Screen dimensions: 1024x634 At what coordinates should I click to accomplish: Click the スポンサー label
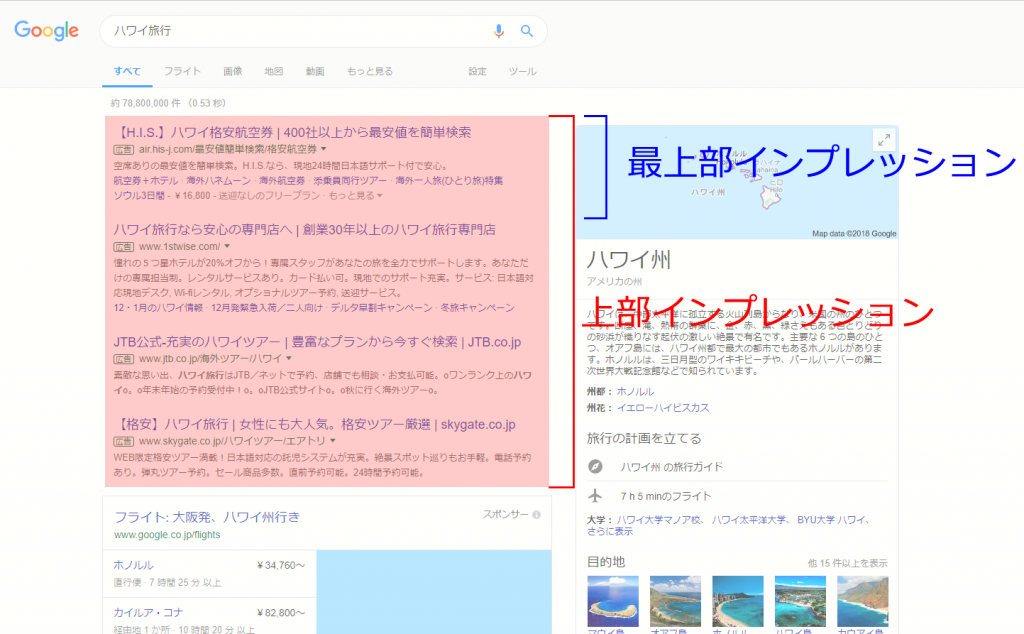[x=505, y=515]
